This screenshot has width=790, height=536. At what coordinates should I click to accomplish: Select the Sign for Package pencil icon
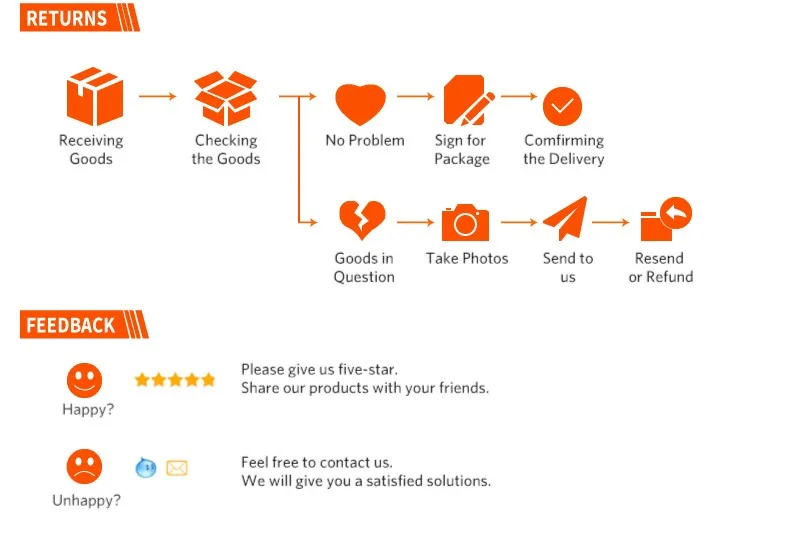tap(469, 100)
